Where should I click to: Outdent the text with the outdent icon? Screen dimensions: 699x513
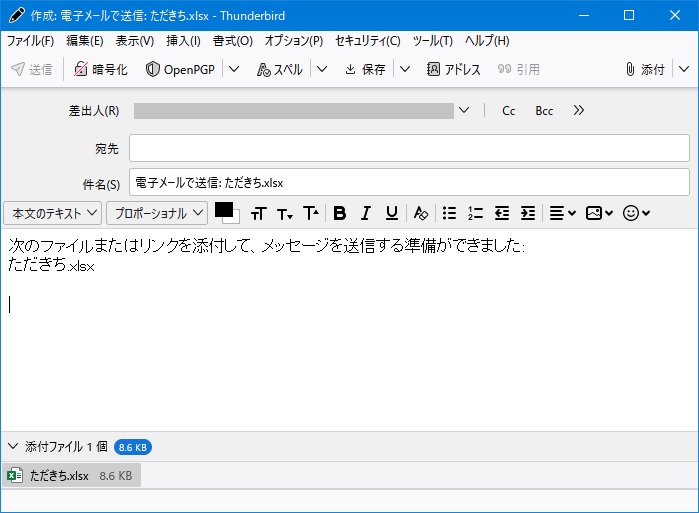[x=502, y=213]
